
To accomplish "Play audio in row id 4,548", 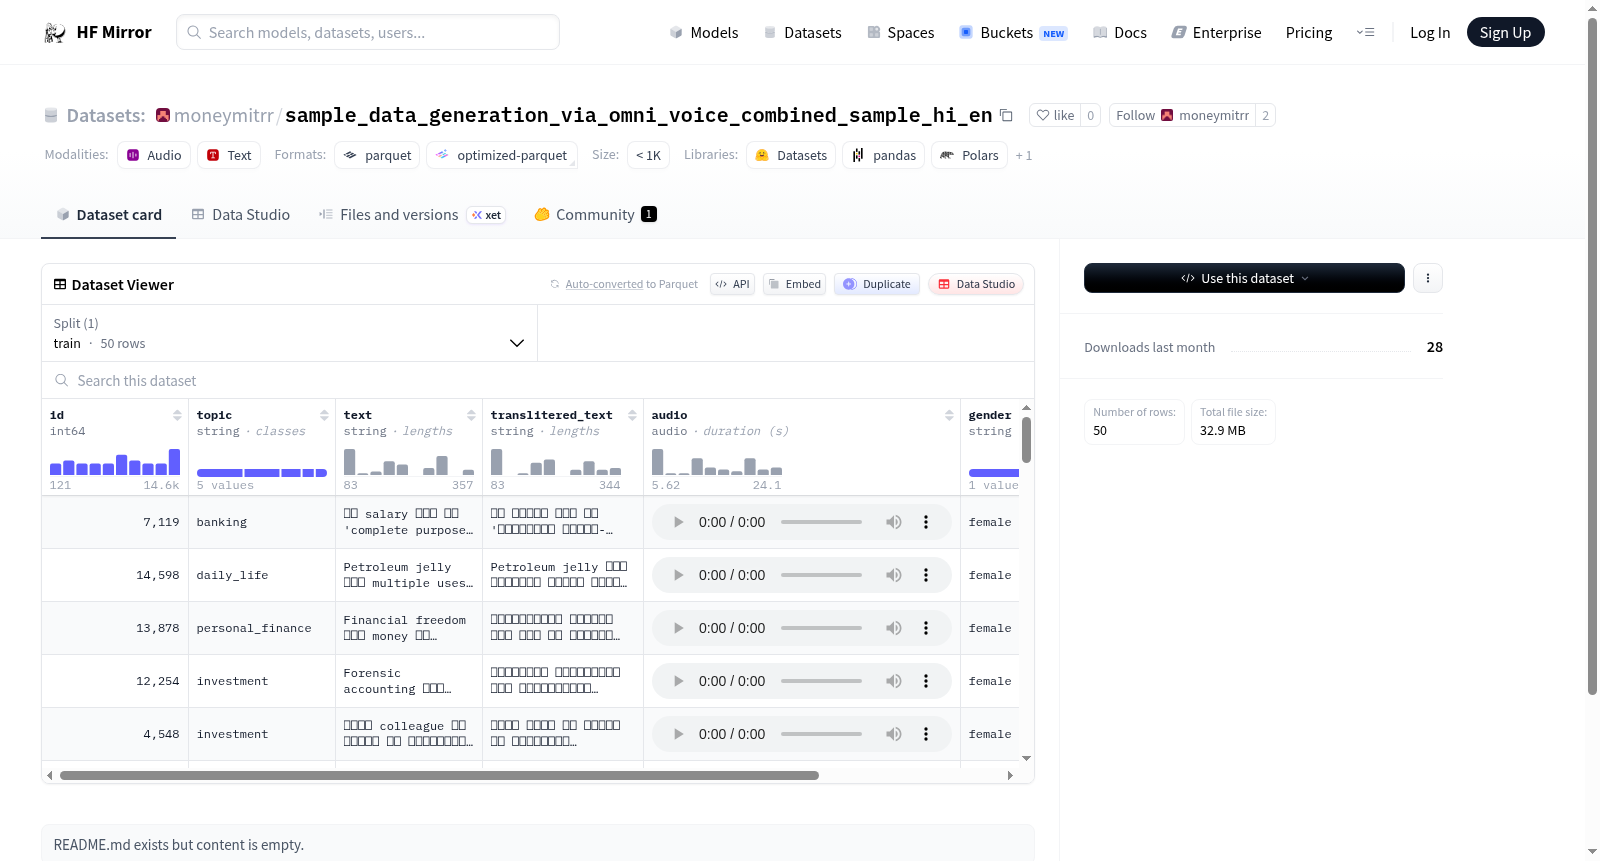I will click(678, 734).
